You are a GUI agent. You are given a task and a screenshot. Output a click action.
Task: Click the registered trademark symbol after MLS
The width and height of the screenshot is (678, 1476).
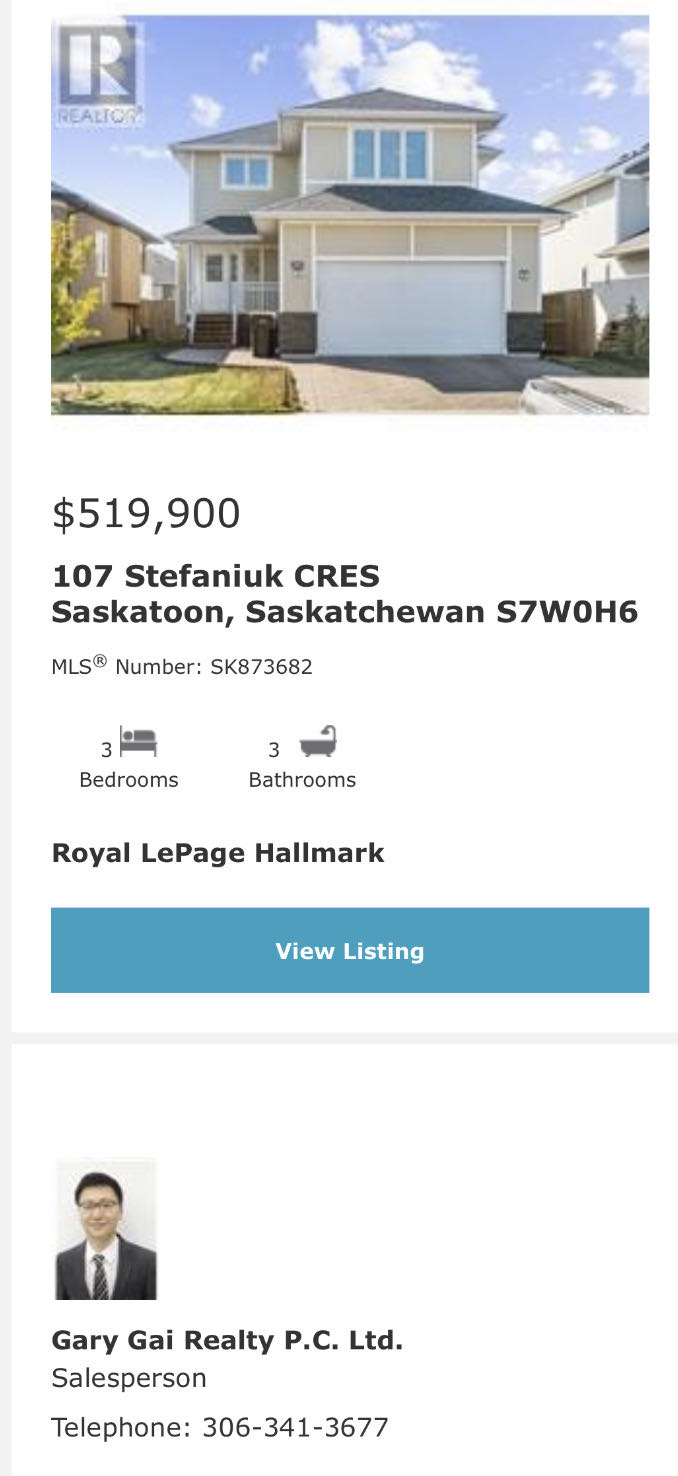100,661
